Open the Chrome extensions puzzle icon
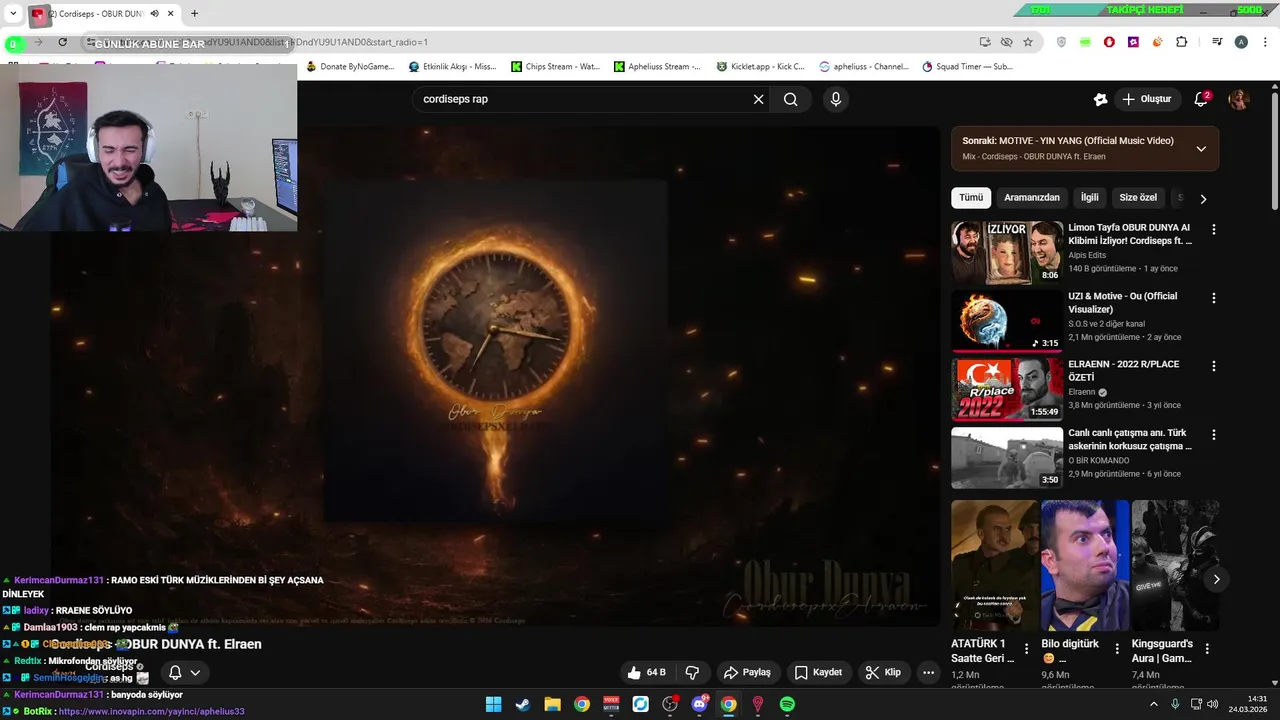 point(1182,42)
